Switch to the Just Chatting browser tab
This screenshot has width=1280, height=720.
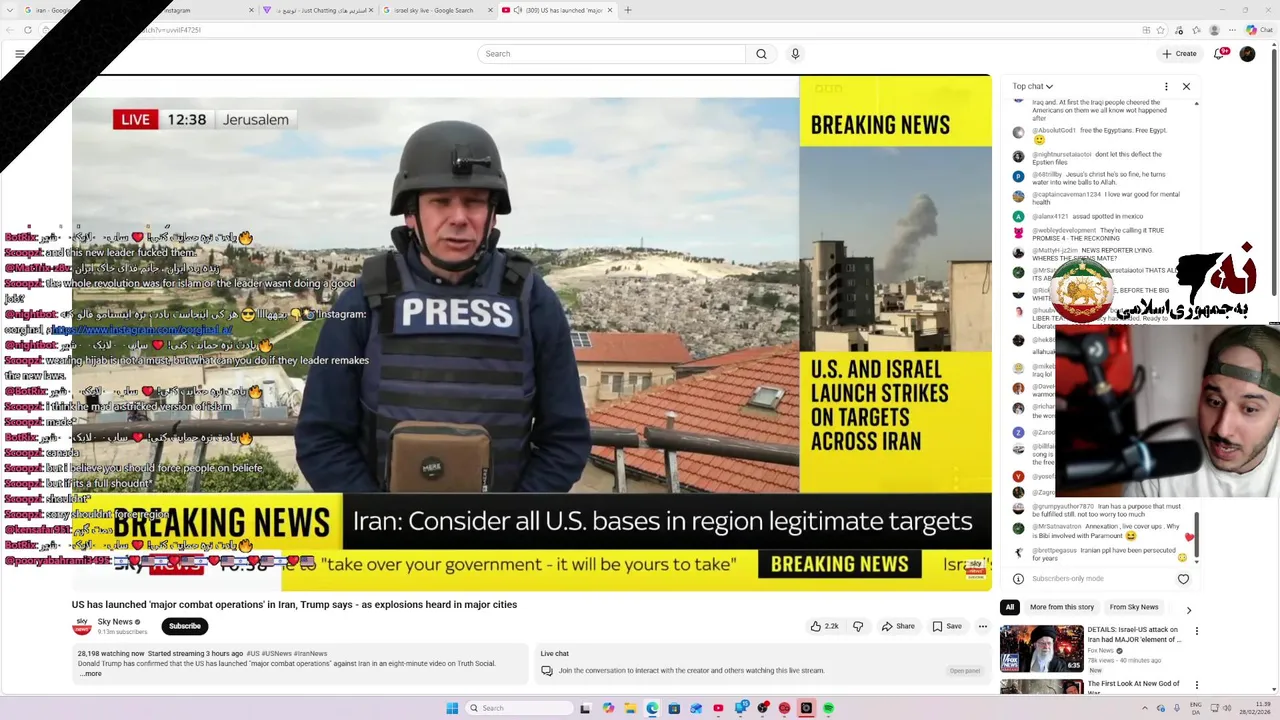click(318, 10)
